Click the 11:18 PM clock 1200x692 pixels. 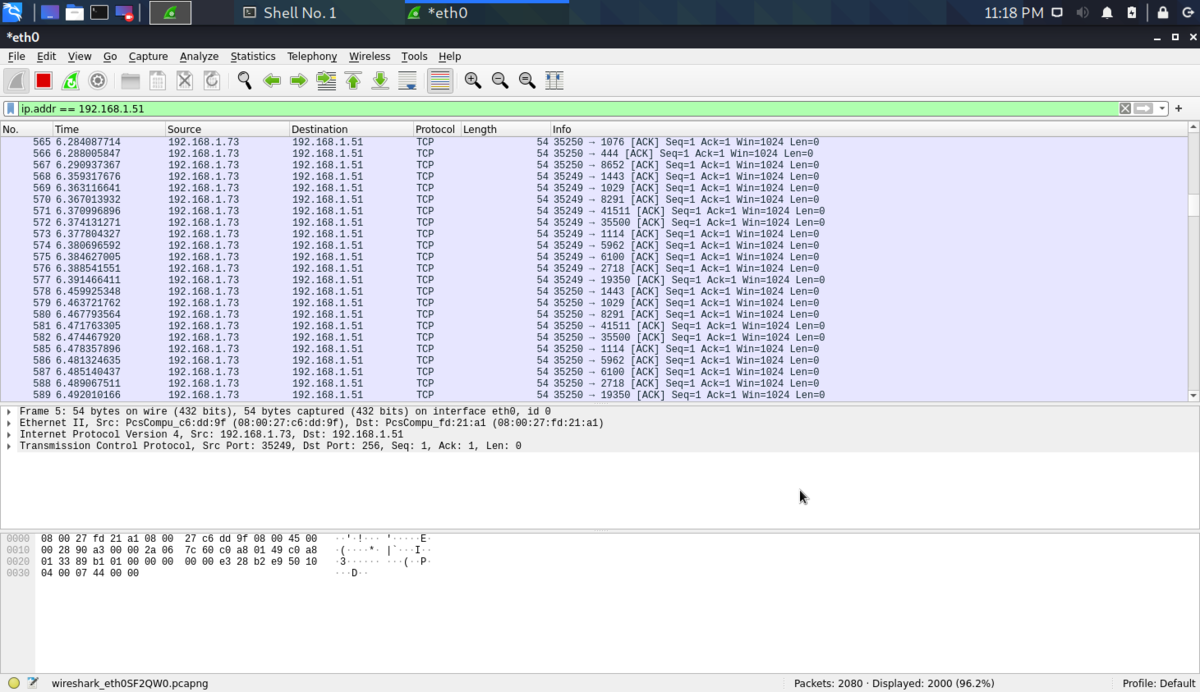point(1013,13)
